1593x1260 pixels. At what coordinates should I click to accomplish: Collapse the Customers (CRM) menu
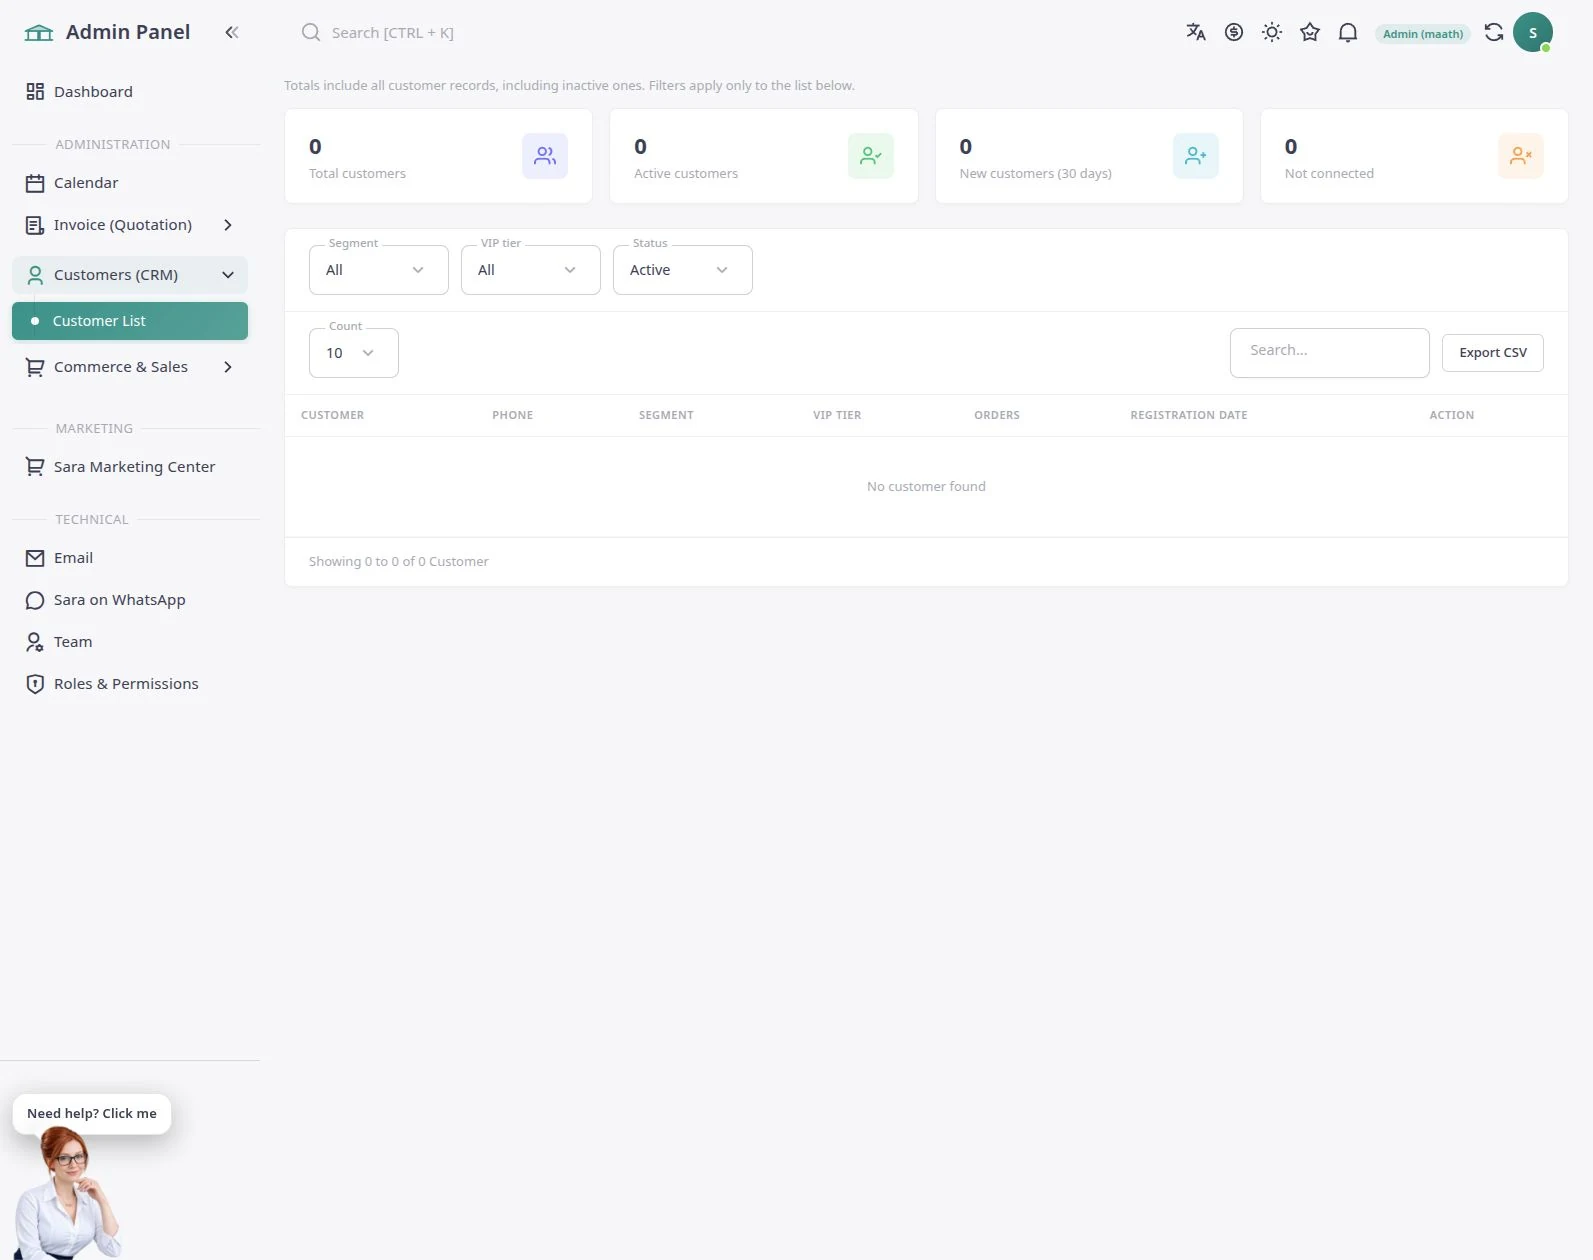[x=130, y=275]
